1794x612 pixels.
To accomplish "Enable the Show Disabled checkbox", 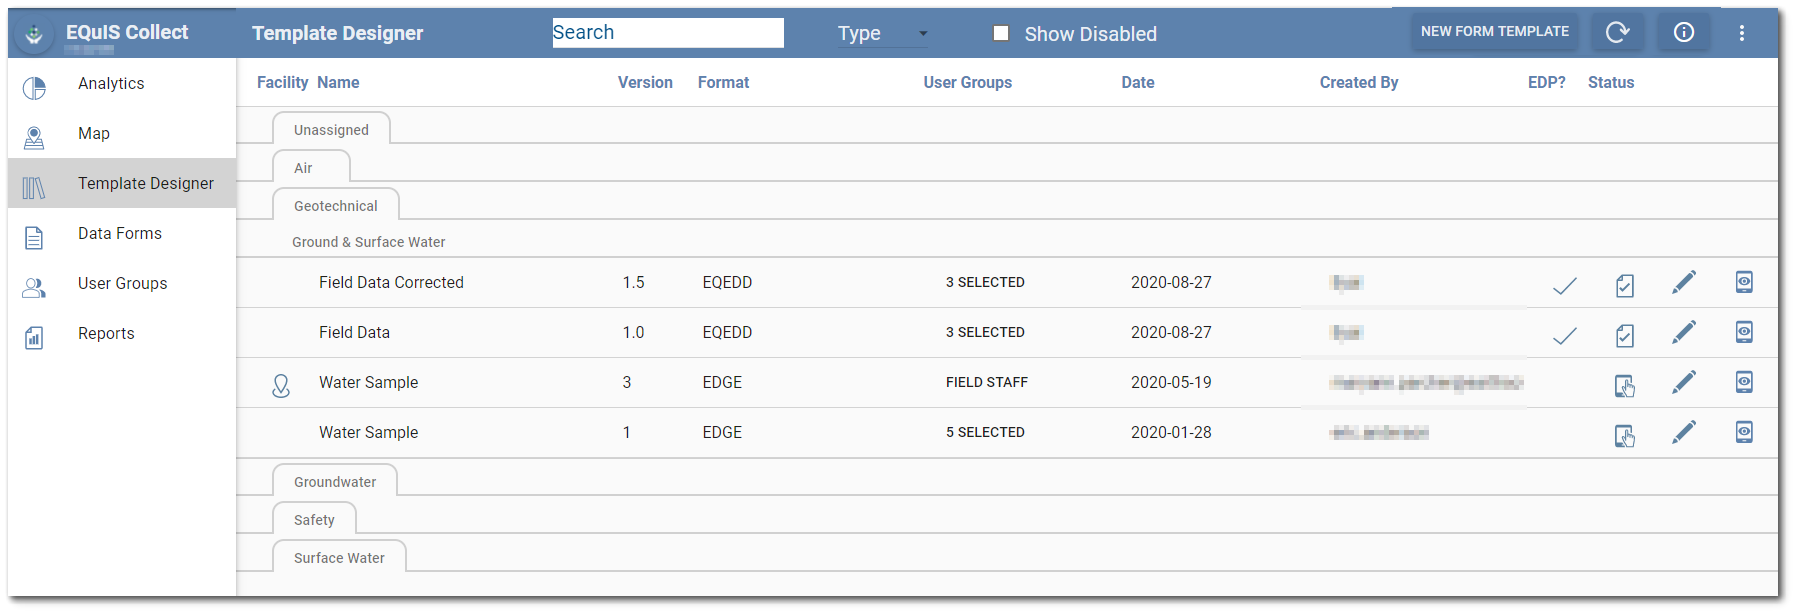I will (x=1001, y=33).
